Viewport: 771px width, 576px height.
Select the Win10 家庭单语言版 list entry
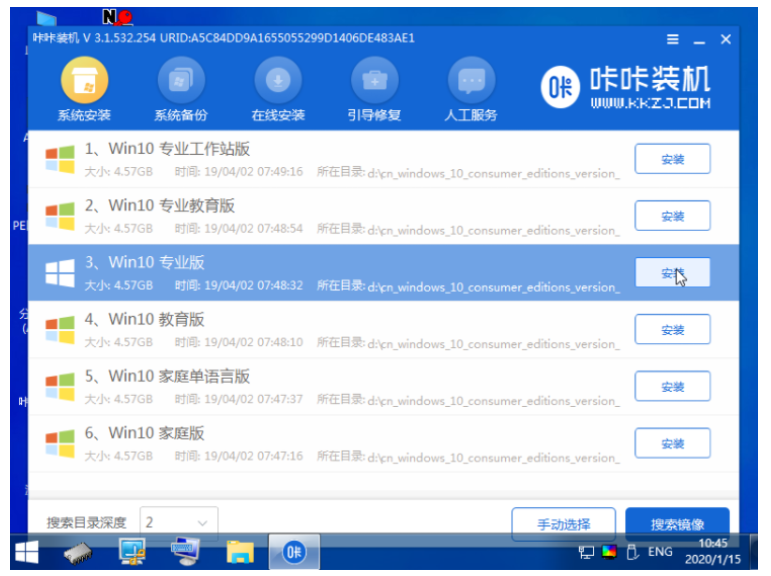point(384,387)
